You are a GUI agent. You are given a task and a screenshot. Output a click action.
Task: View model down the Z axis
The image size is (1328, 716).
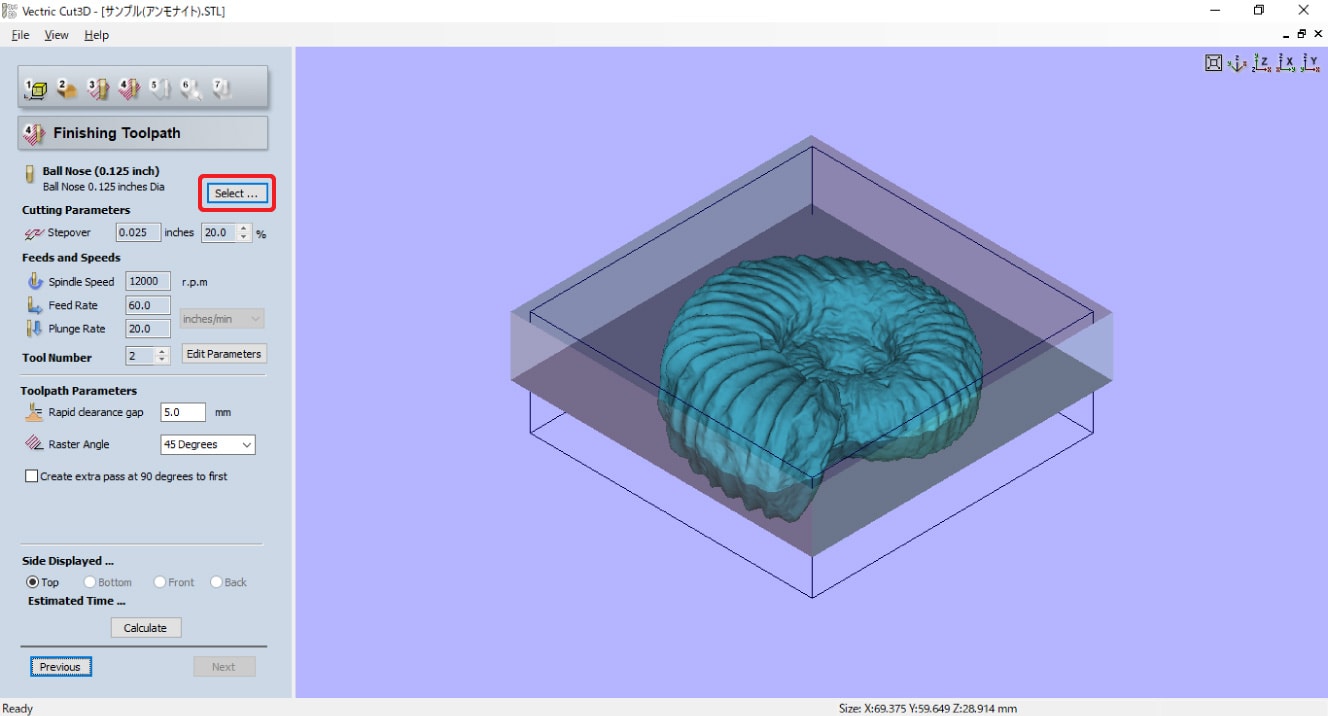[1262, 63]
